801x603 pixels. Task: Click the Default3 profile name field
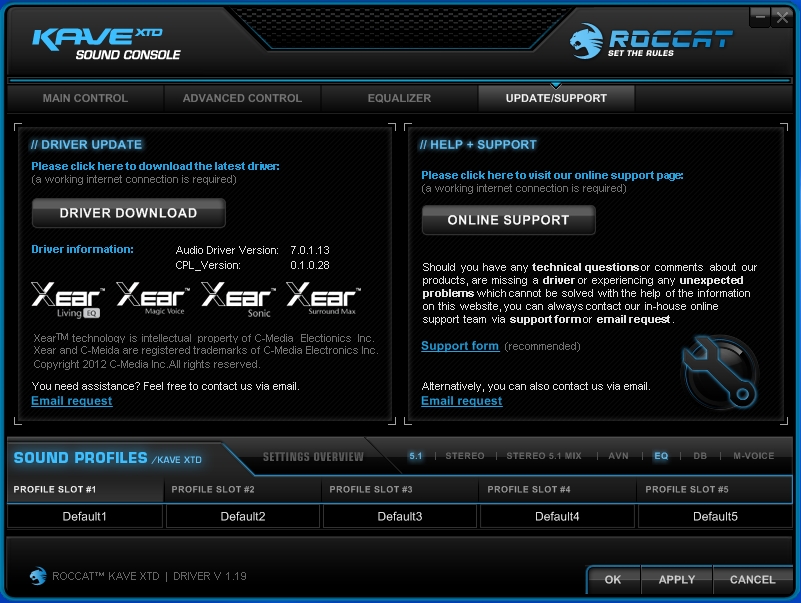(401, 516)
